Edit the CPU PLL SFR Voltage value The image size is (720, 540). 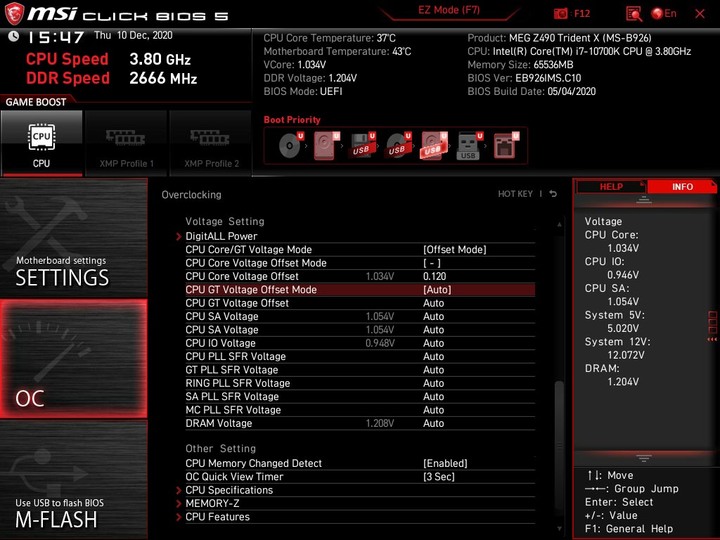433,356
